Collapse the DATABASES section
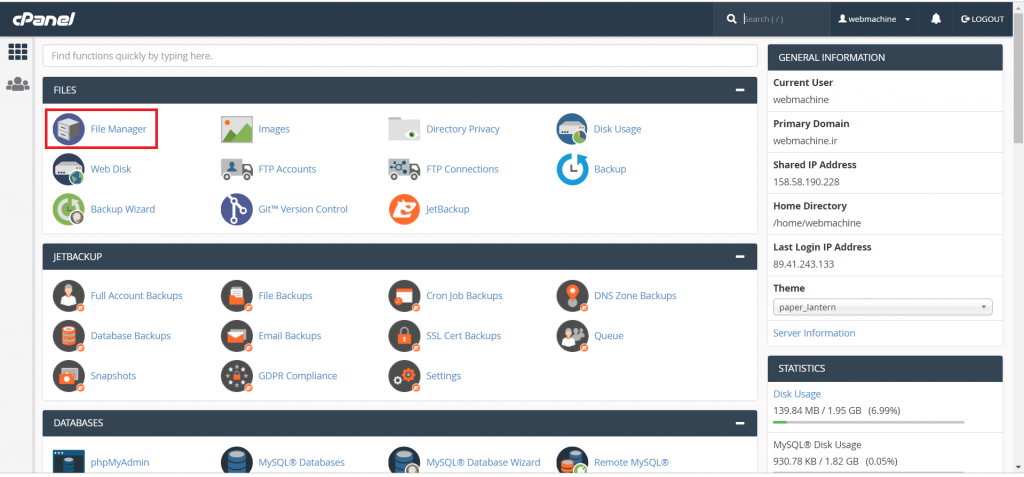The image size is (1024, 477). 740,423
